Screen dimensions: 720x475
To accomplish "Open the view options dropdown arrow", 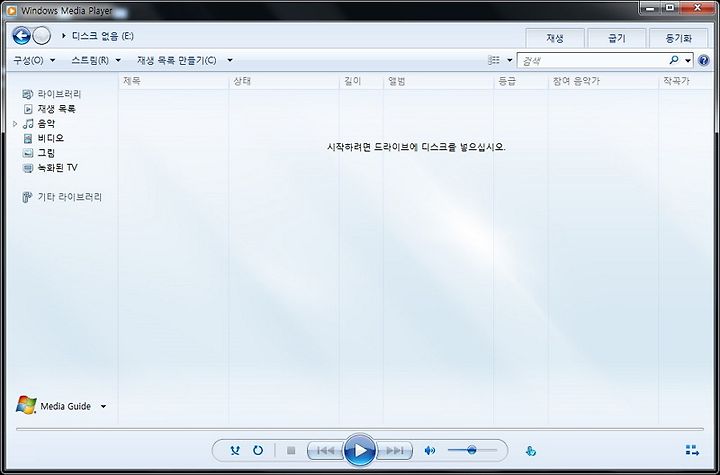I will (509, 60).
